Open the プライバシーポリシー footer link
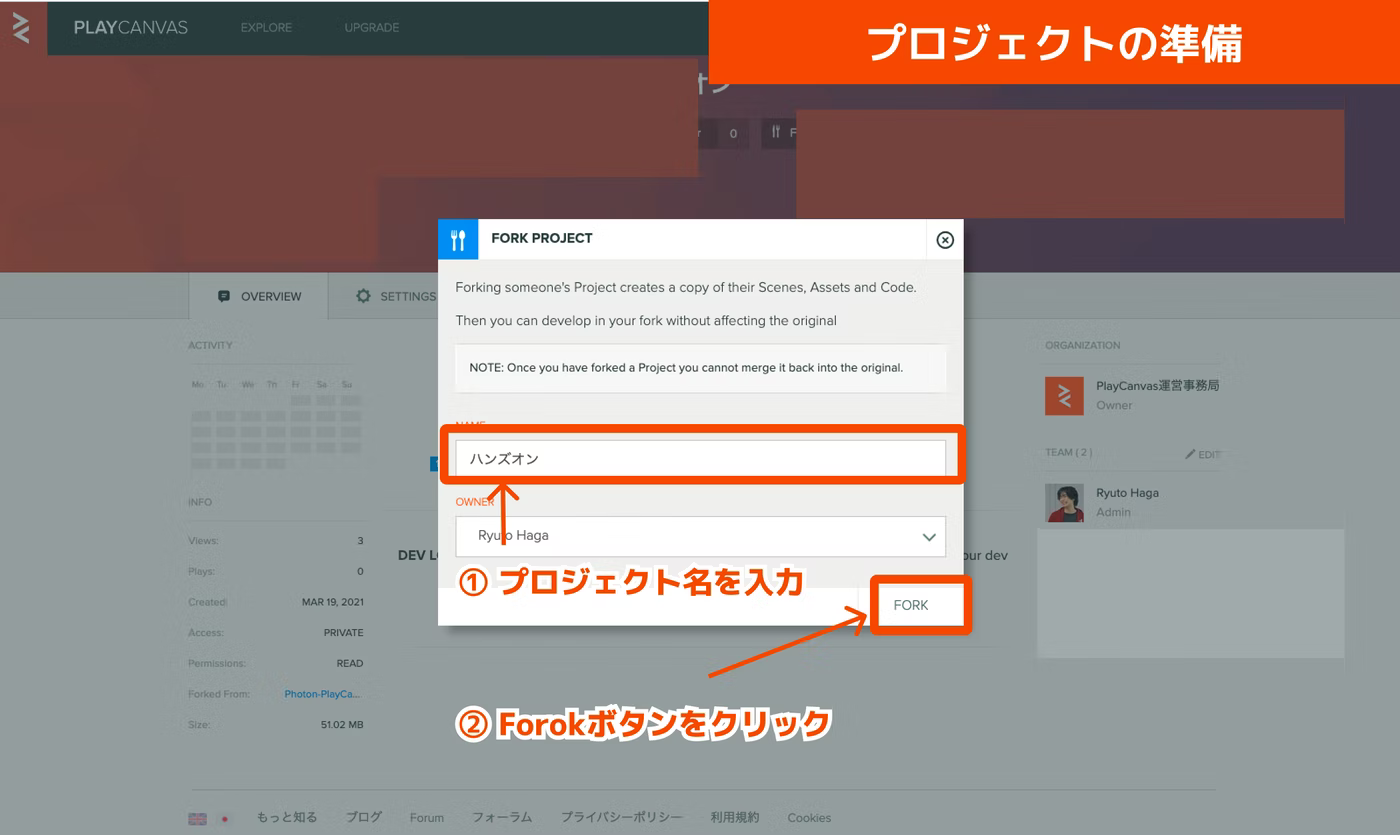Image resolution: width=1400 pixels, height=835 pixels. [x=622, y=817]
